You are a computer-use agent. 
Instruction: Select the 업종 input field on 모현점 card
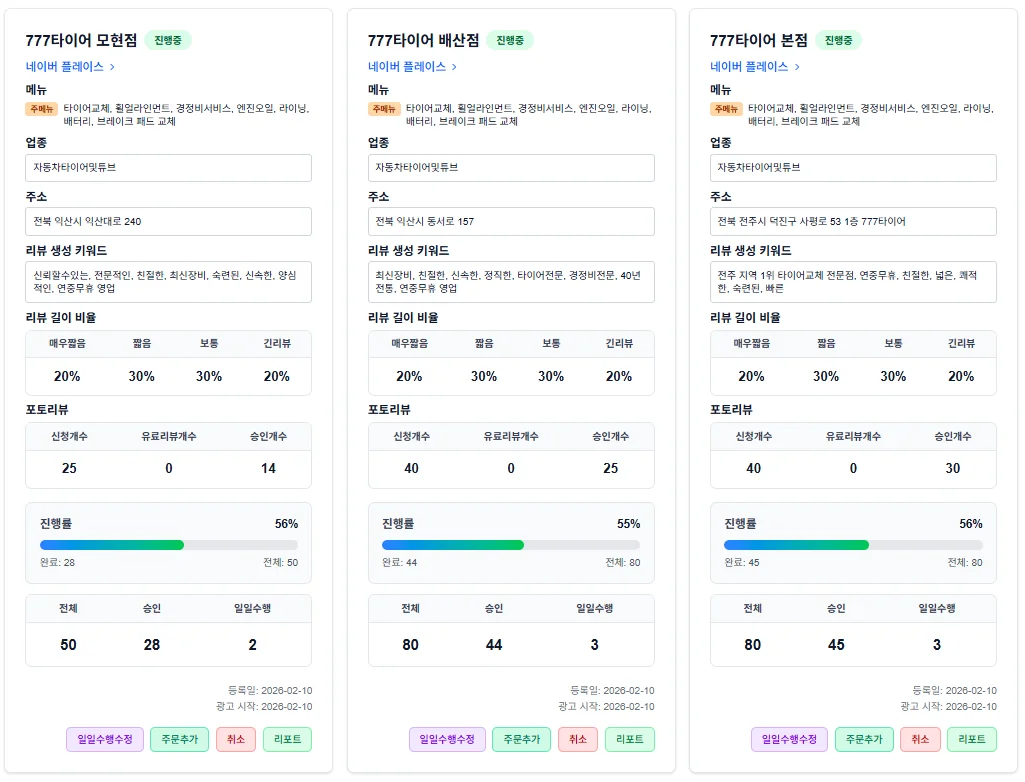[x=168, y=167]
